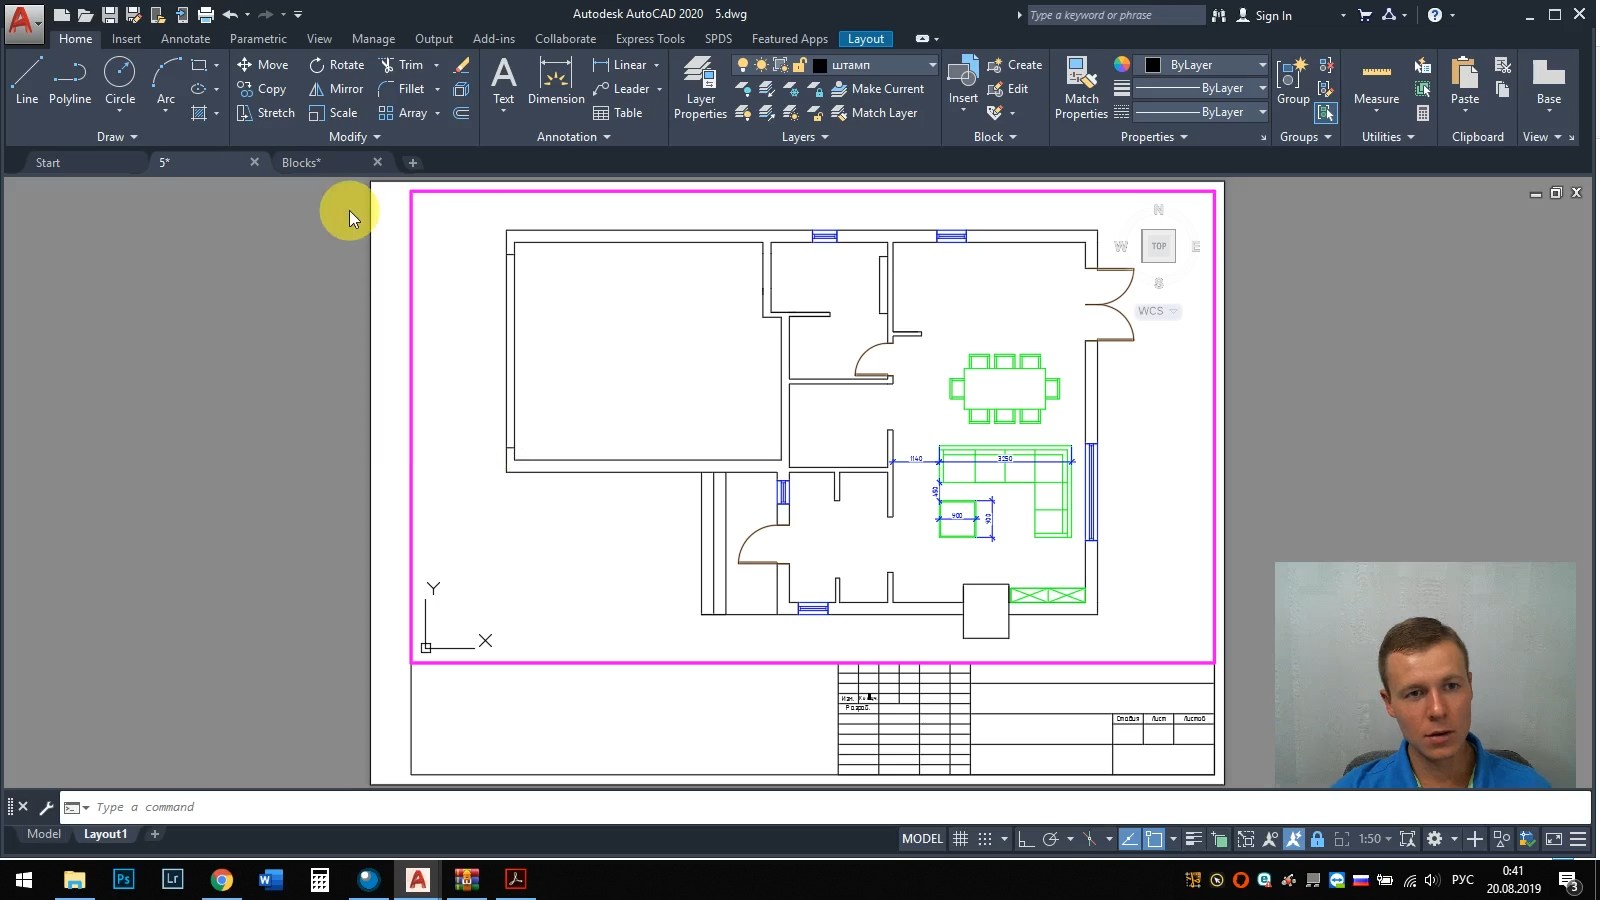
Task: Expand the Draw panel
Action: coord(117,137)
